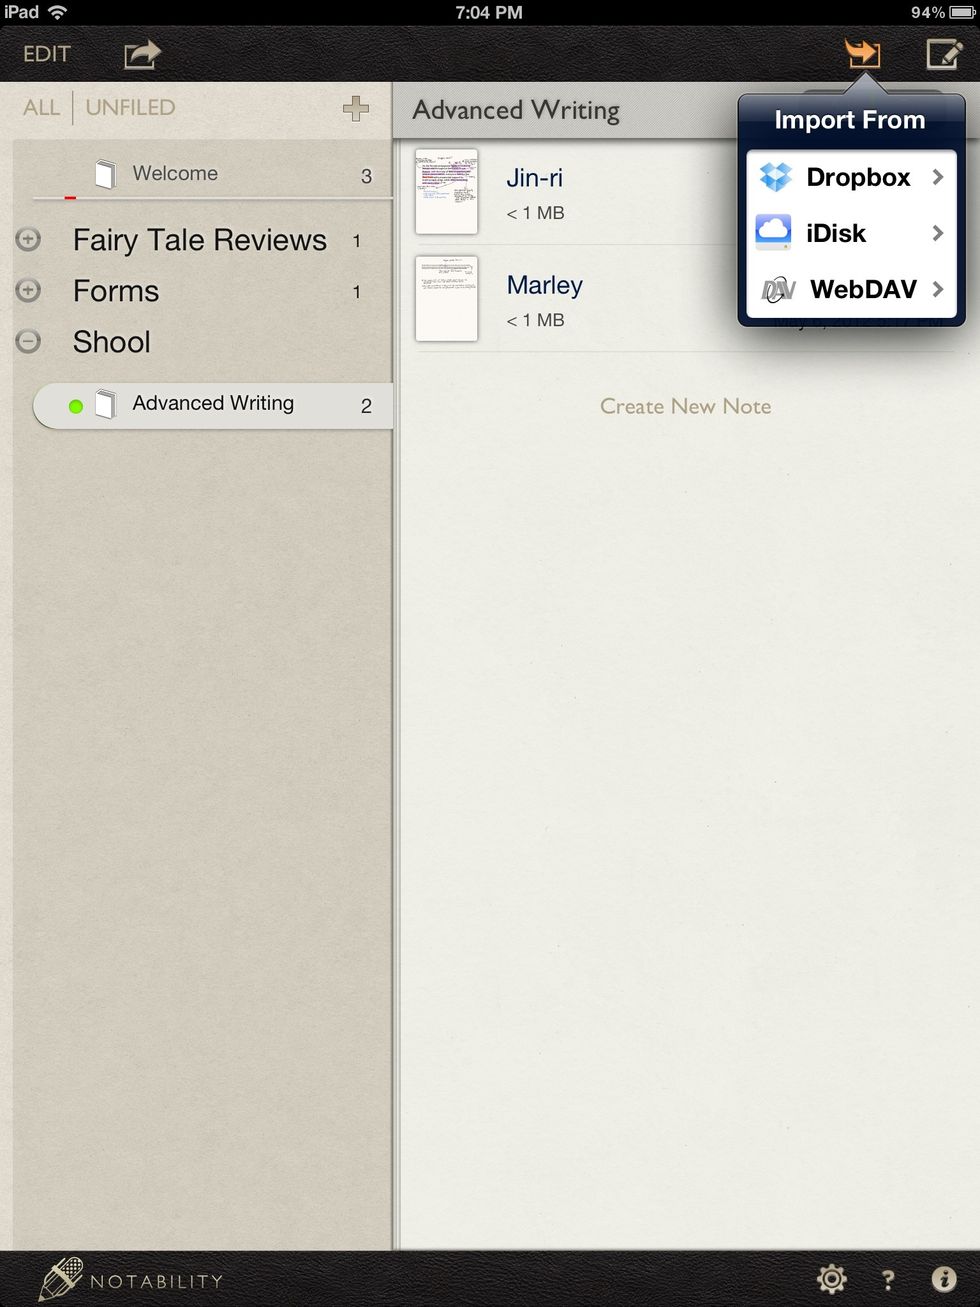Expand the Forms group
The height and width of the screenshot is (1307, 980).
tap(29, 290)
